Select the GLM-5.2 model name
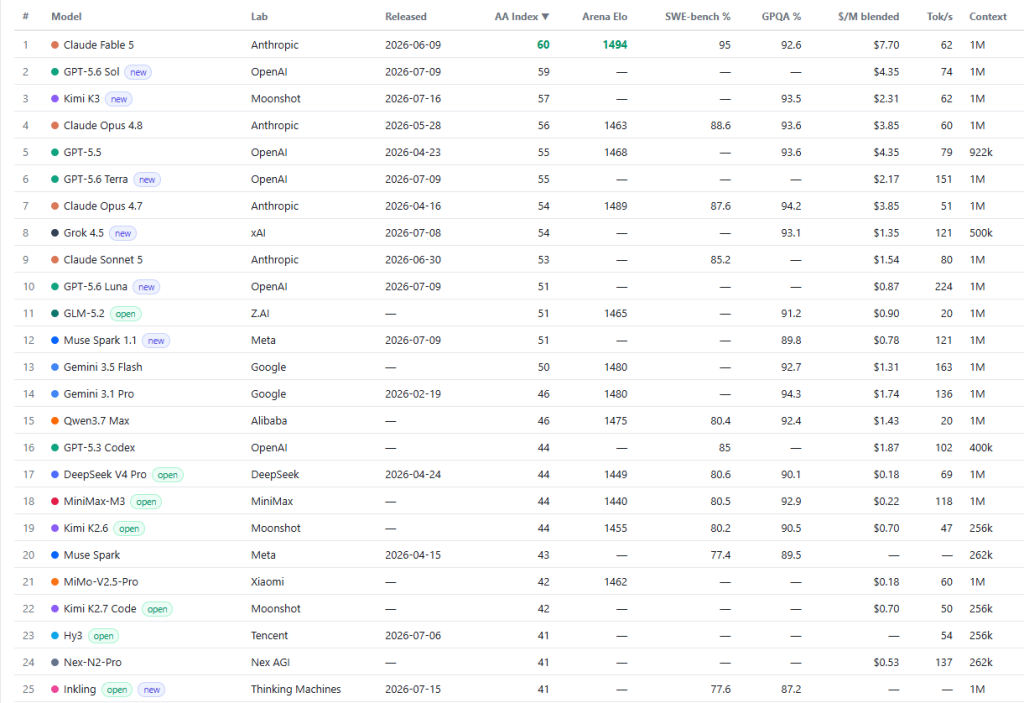The width and height of the screenshot is (1024, 703). pyautogui.click(x=84, y=313)
